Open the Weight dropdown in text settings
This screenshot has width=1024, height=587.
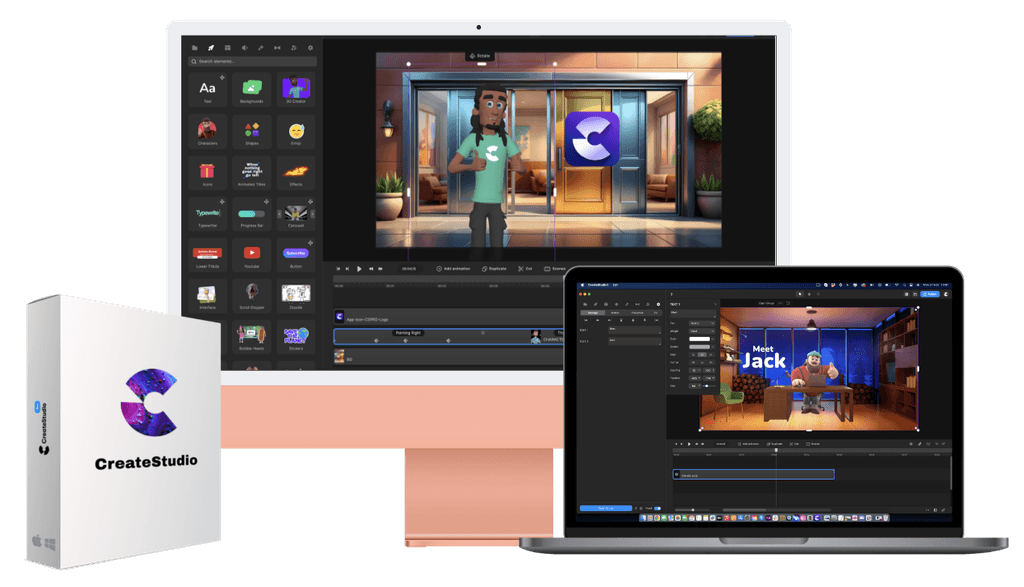point(699,332)
